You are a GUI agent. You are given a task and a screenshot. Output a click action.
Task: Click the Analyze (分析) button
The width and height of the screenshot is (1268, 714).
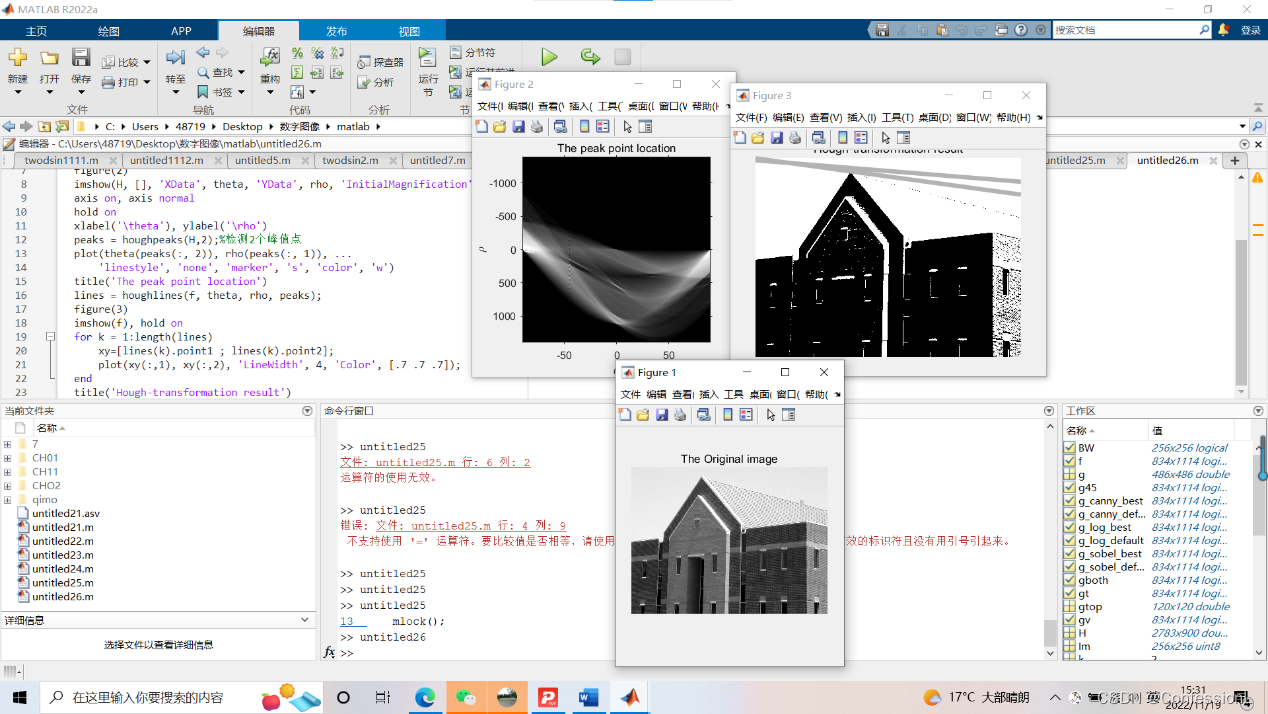click(x=376, y=82)
